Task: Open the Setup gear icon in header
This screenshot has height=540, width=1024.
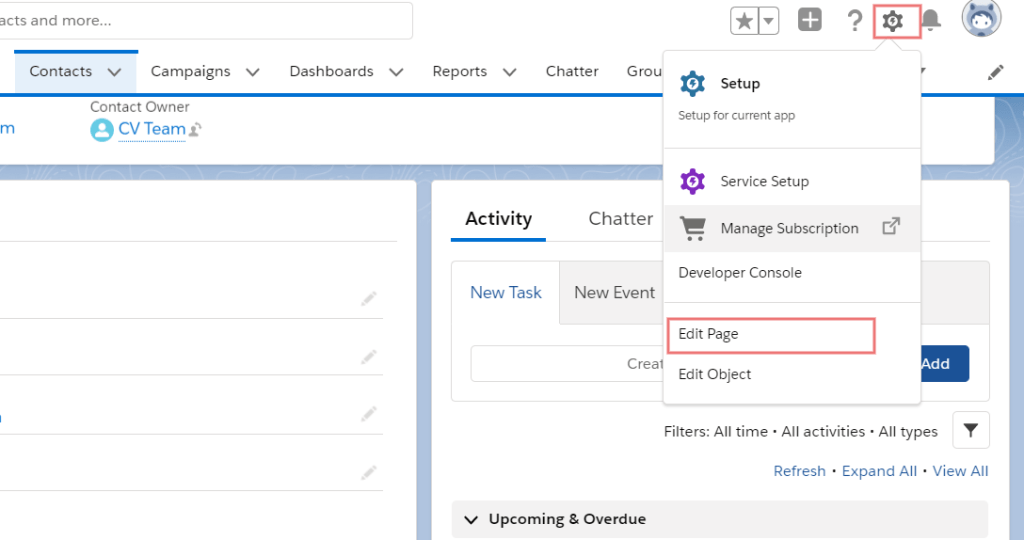Action: (x=893, y=21)
